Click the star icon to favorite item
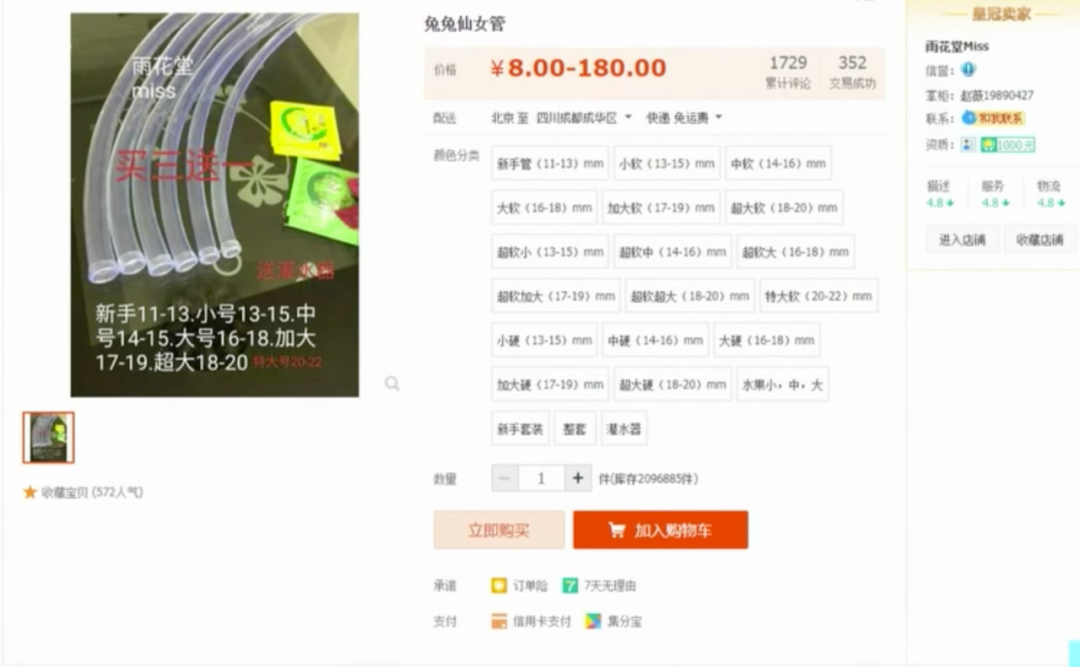The width and height of the screenshot is (1080, 667). [x=30, y=492]
